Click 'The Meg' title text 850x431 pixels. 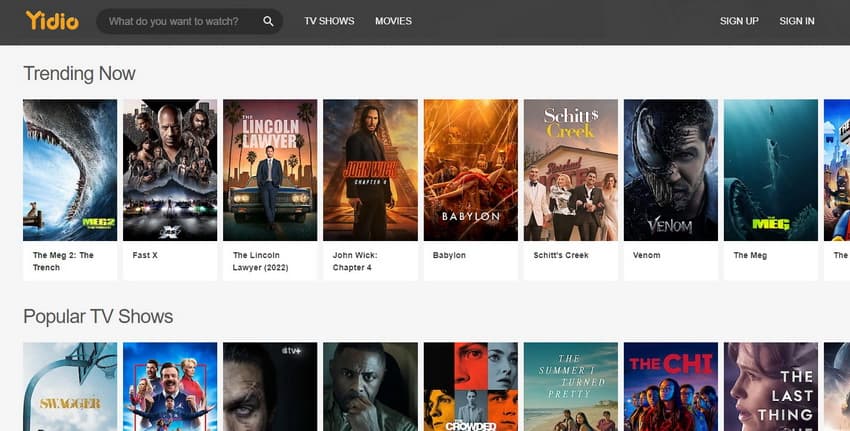click(x=750, y=255)
